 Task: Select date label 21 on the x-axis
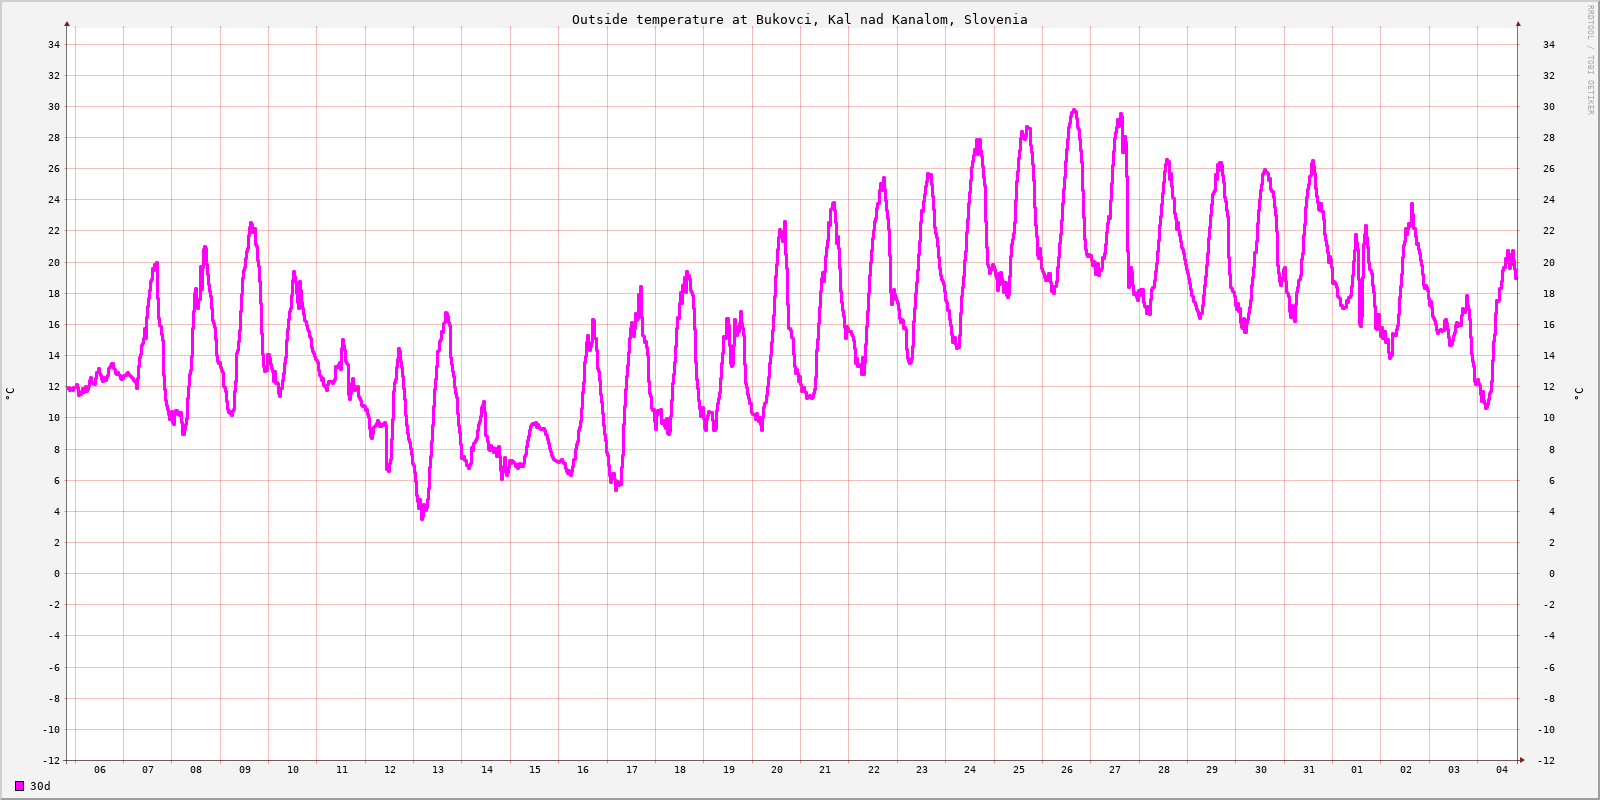[x=825, y=770]
